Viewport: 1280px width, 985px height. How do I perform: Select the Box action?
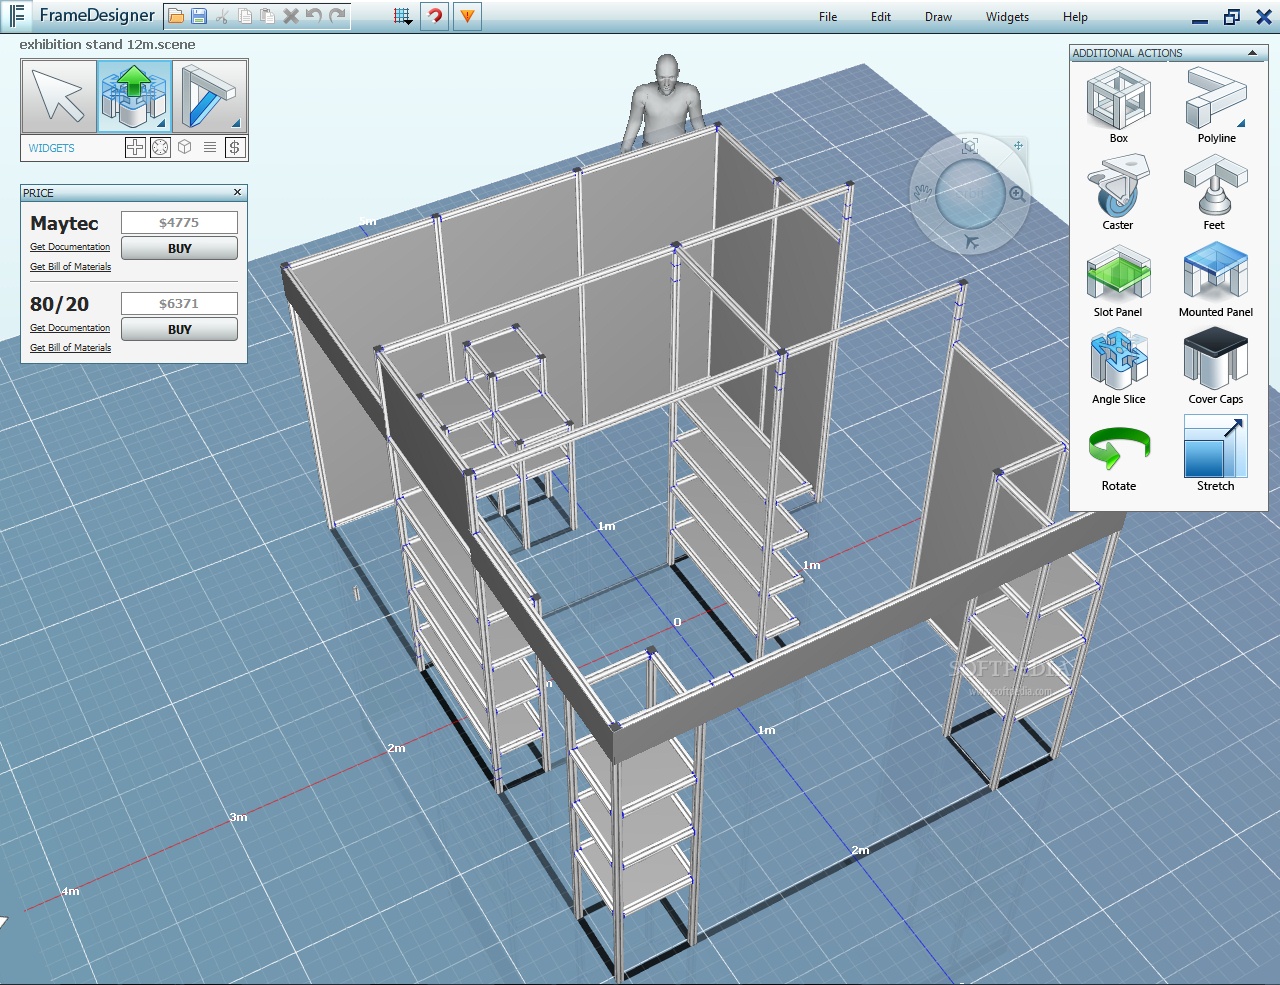coord(1119,105)
